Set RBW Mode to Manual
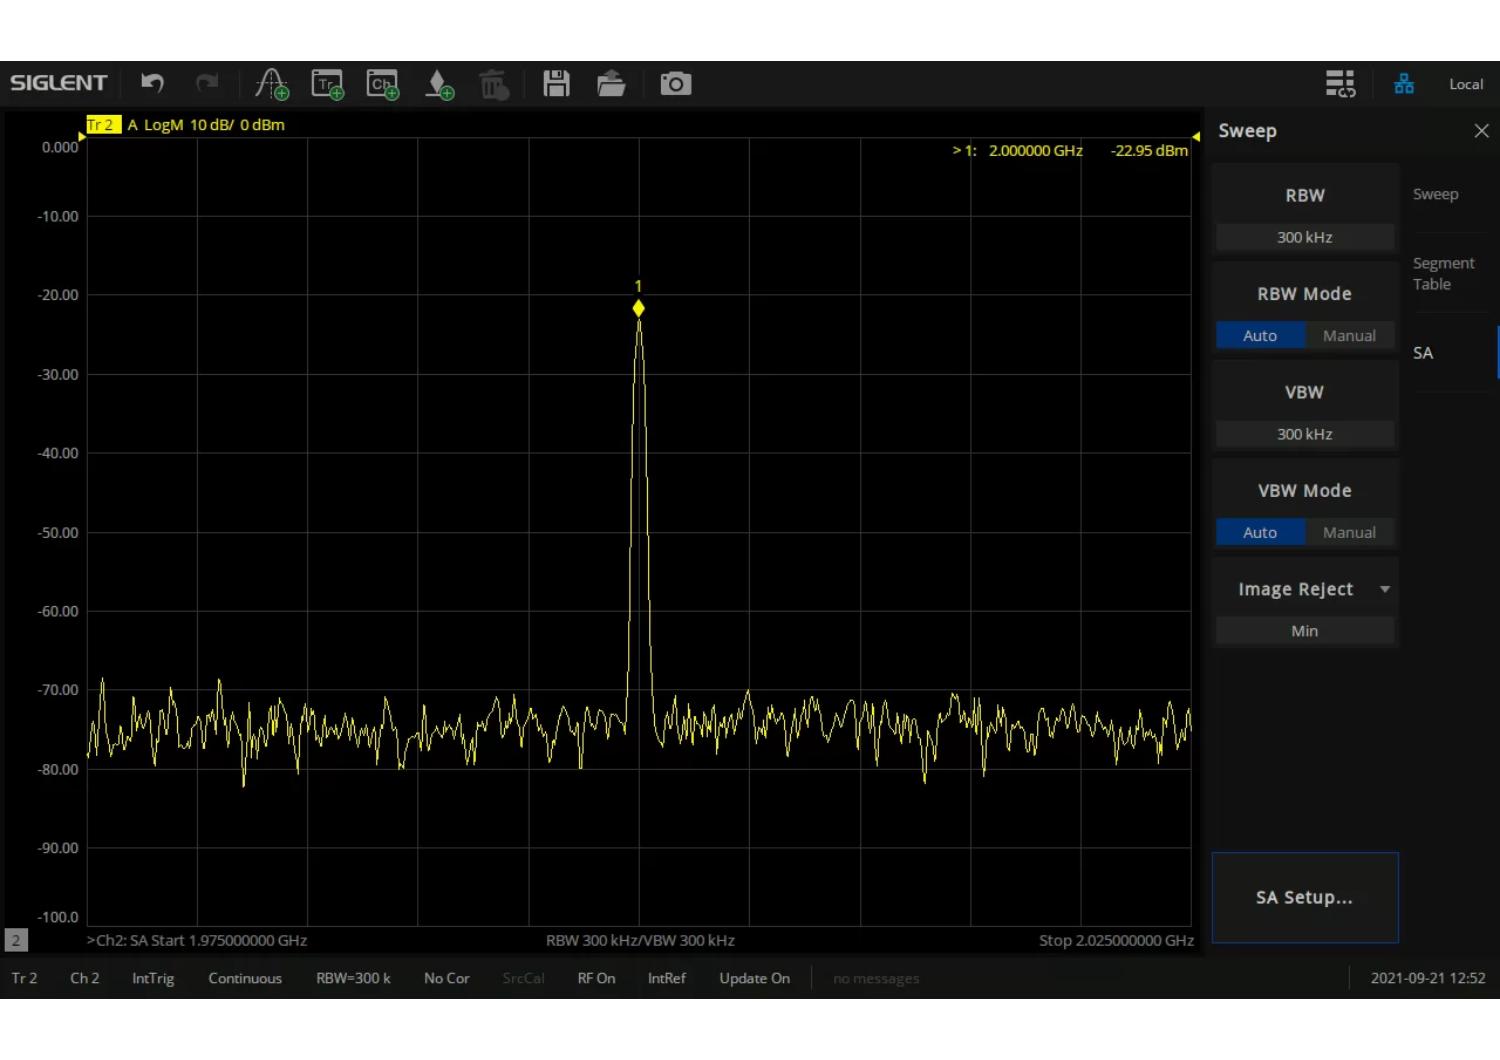 click(x=1349, y=335)
